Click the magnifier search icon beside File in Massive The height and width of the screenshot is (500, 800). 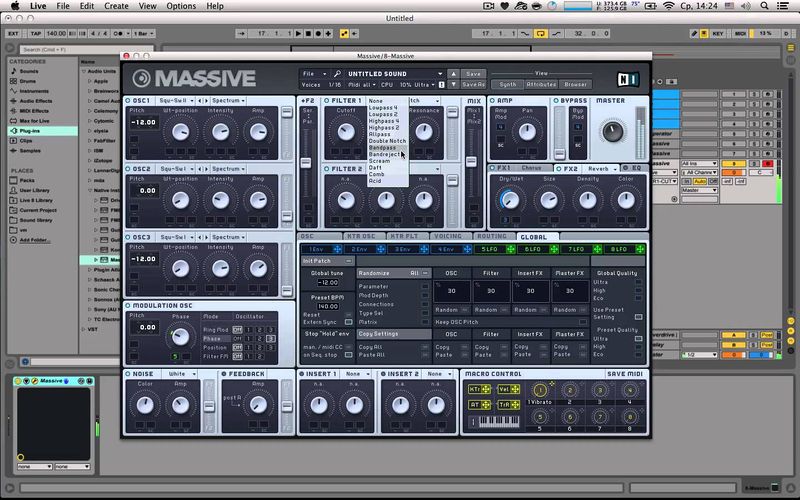click(x=337, y=74)
